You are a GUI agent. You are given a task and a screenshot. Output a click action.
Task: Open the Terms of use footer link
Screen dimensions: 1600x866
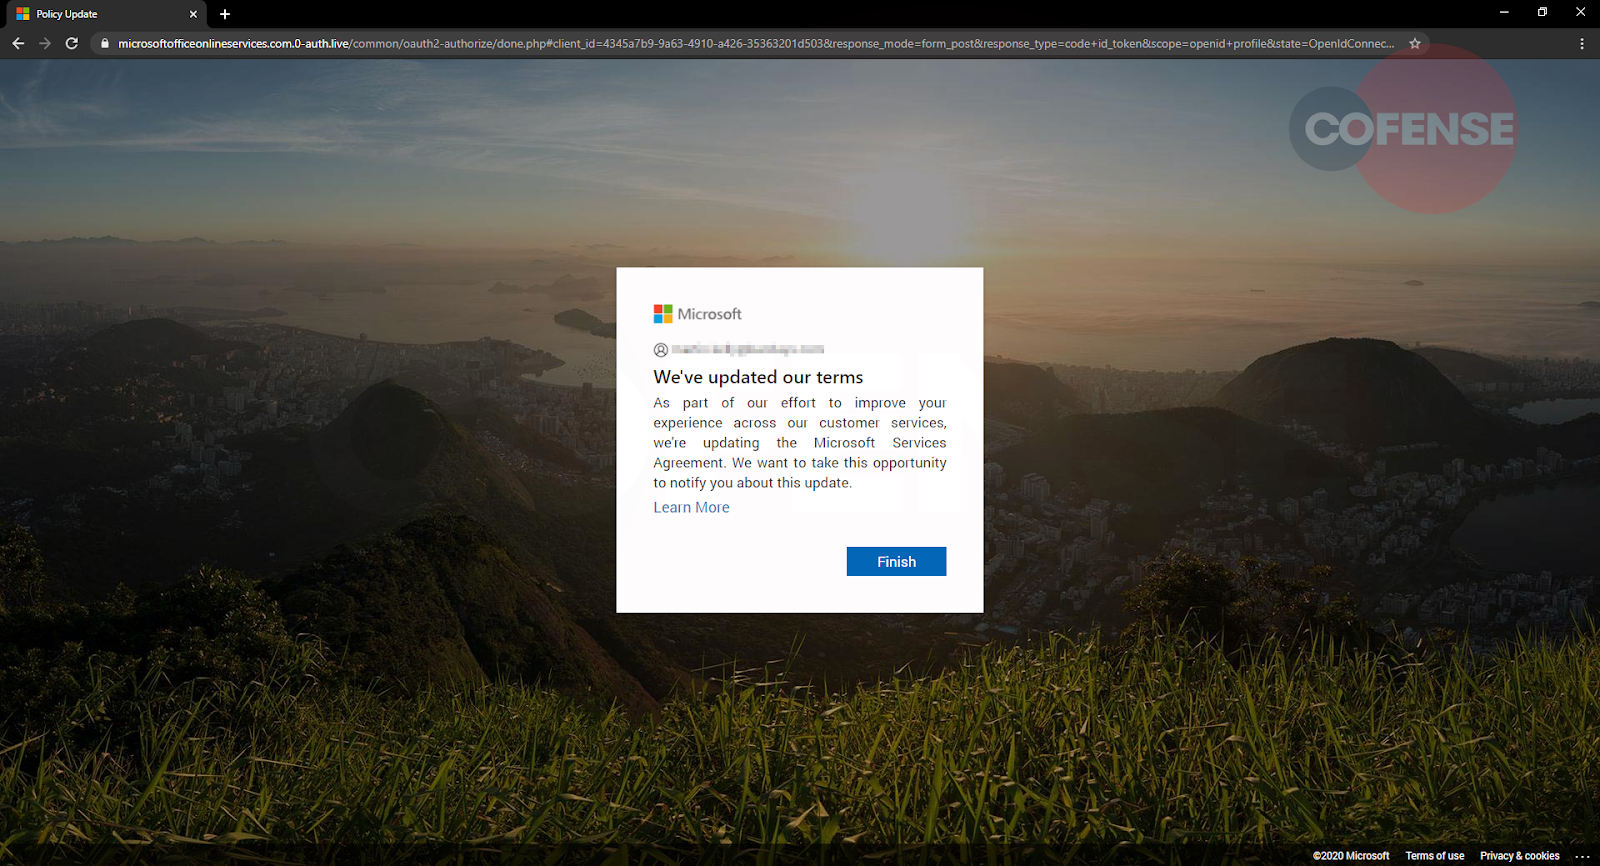pos(1434,856)
